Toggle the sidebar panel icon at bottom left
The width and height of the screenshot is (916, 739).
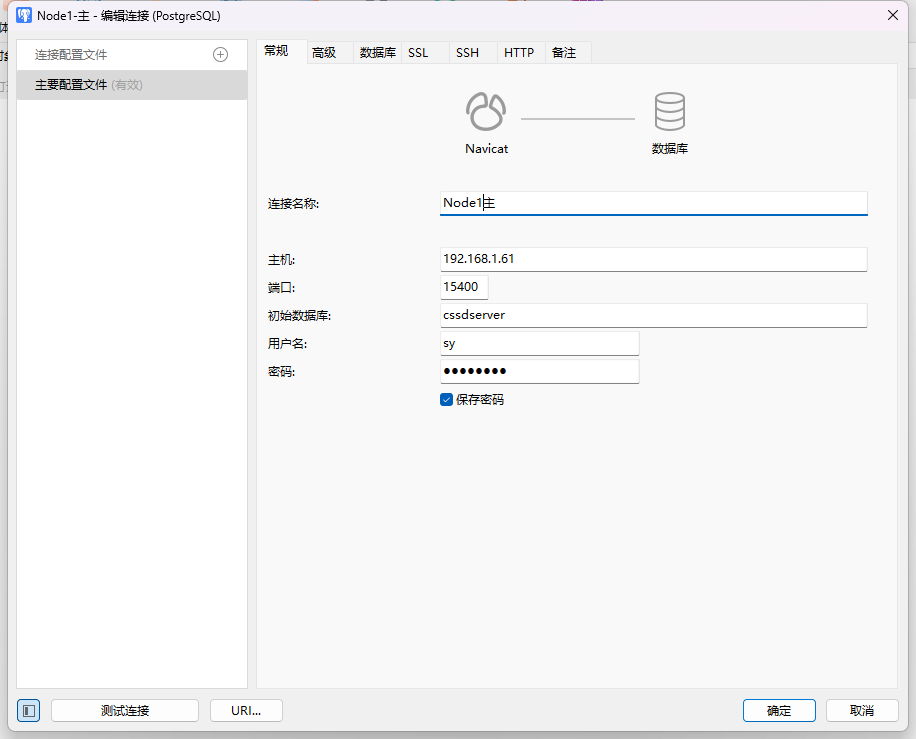(29, 710)
